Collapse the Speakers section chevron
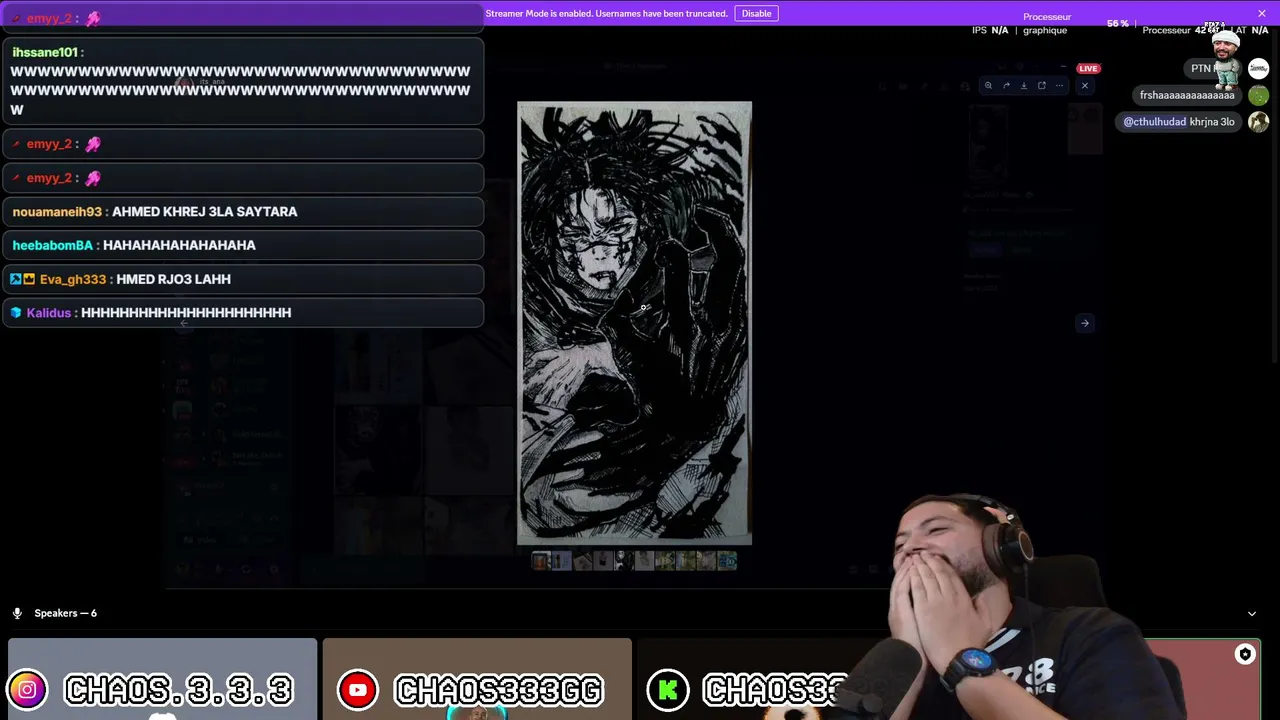Viewport: 1280px width, 720px height. [1252, 613]
